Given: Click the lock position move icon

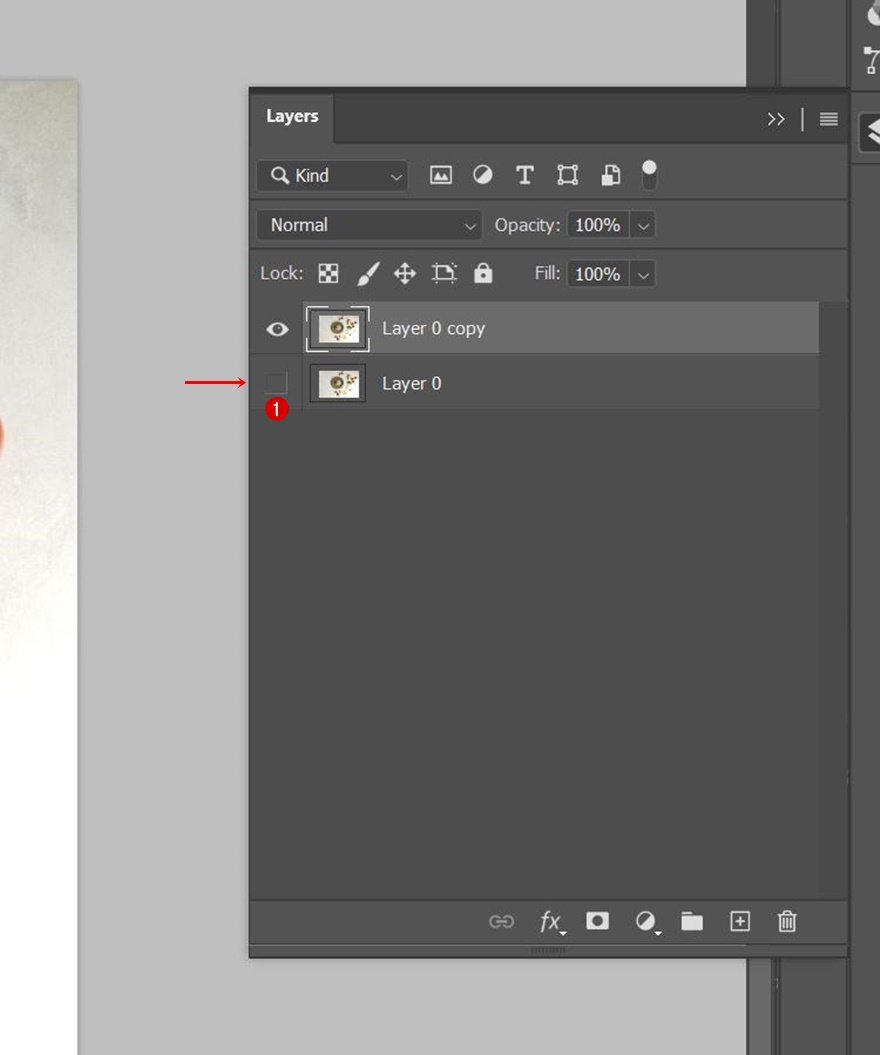Looking at the screenshot, I should point(404,274).
